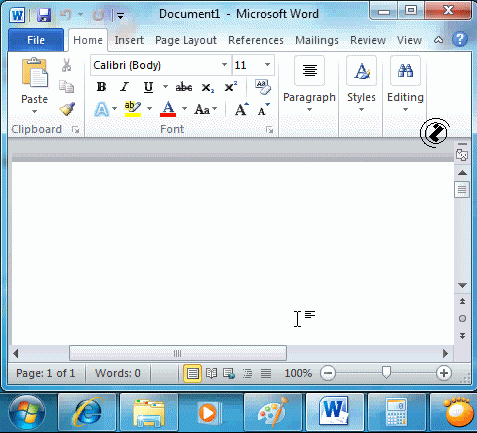Image resolution: width=477 pixels, height=433 pixels.
Task: Open the Clipboard dialog launcher
Action: [76, 130]
